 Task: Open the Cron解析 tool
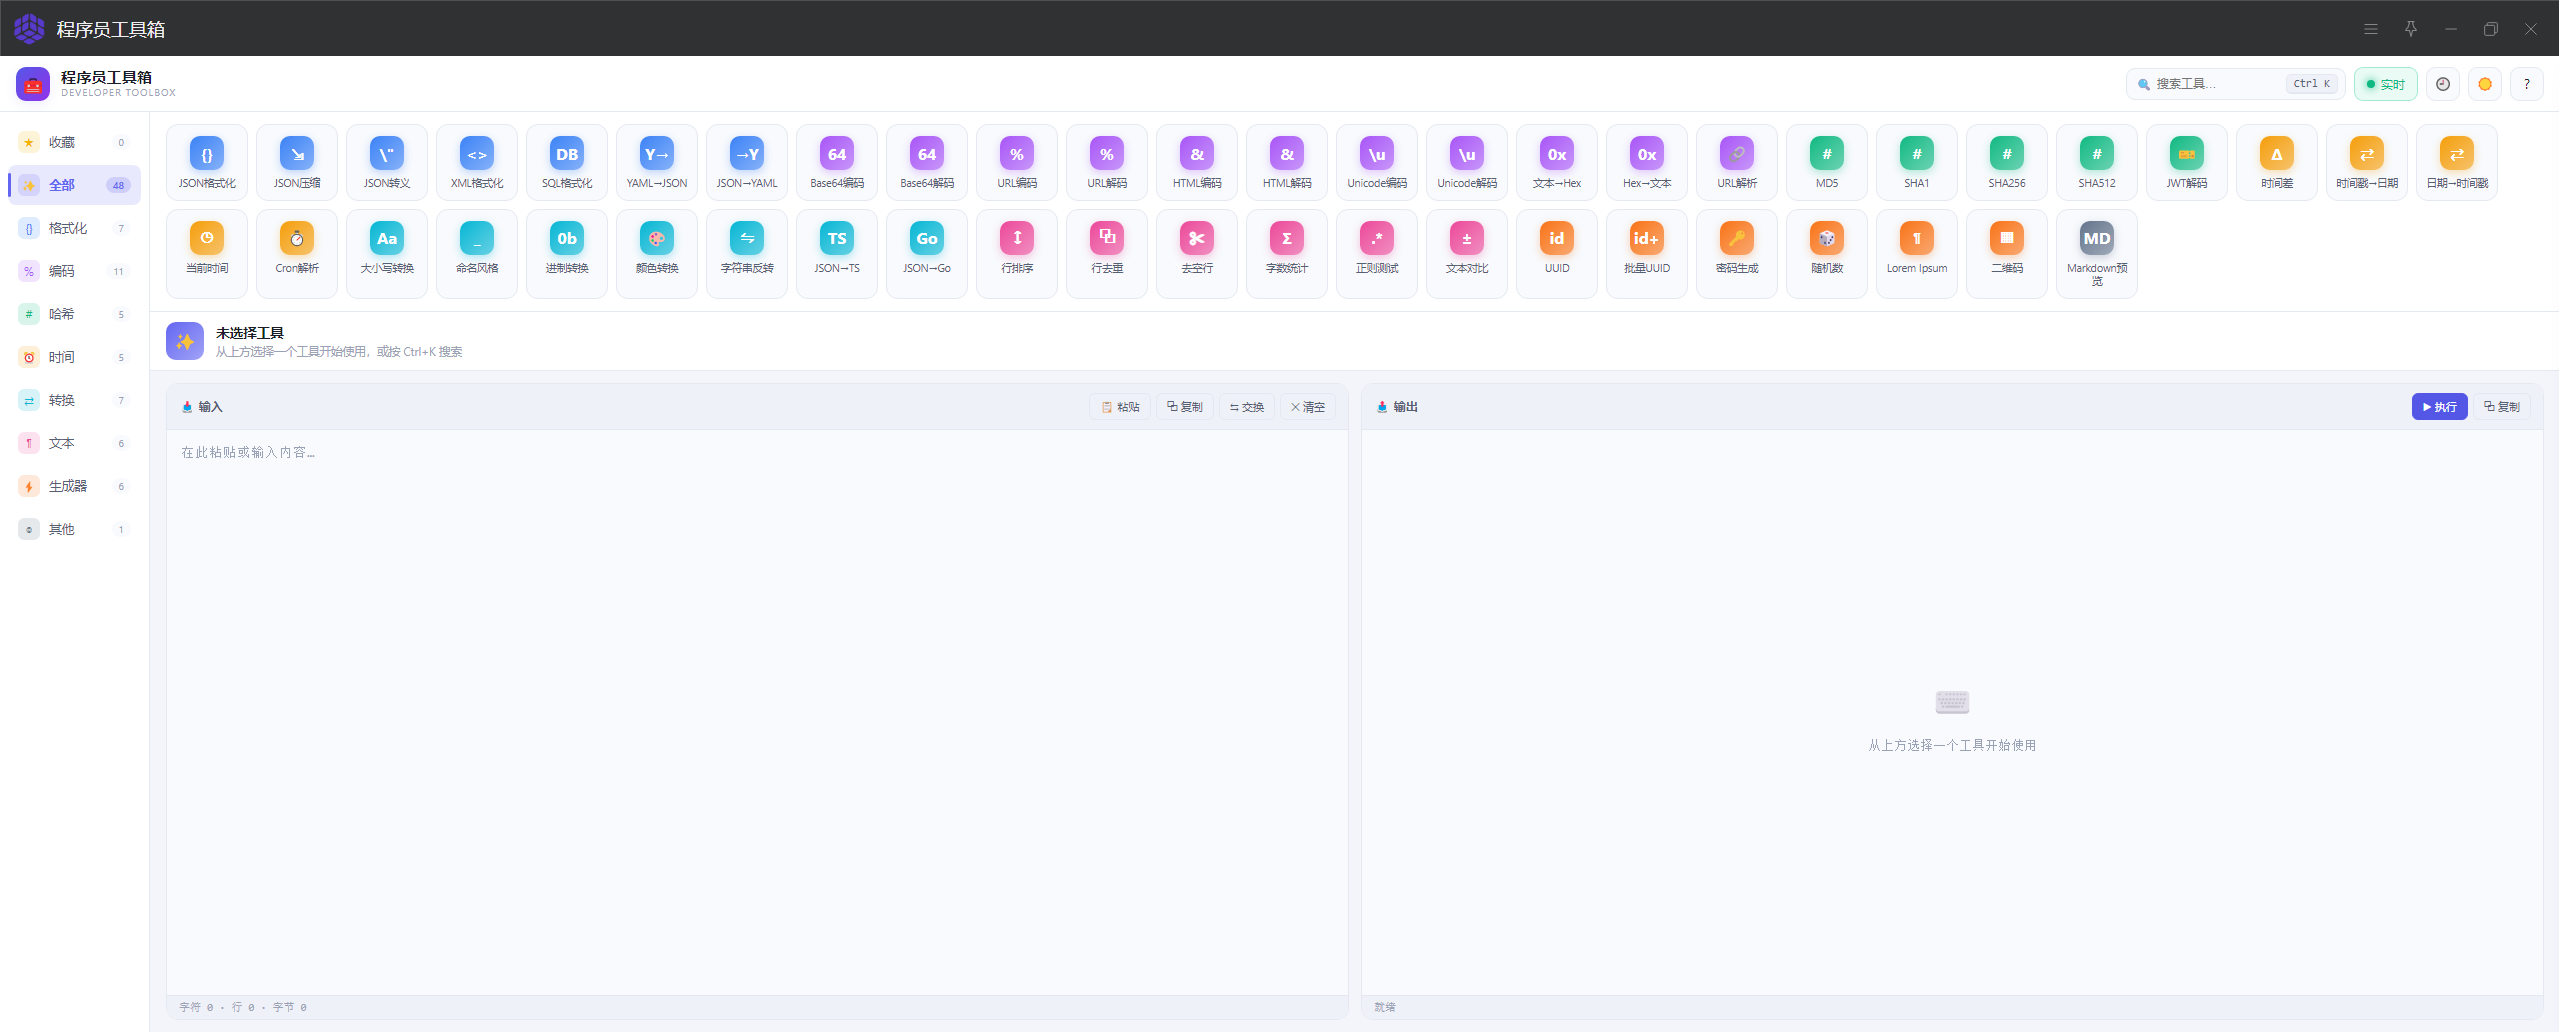pyautogui.click(x=297, y=253)
